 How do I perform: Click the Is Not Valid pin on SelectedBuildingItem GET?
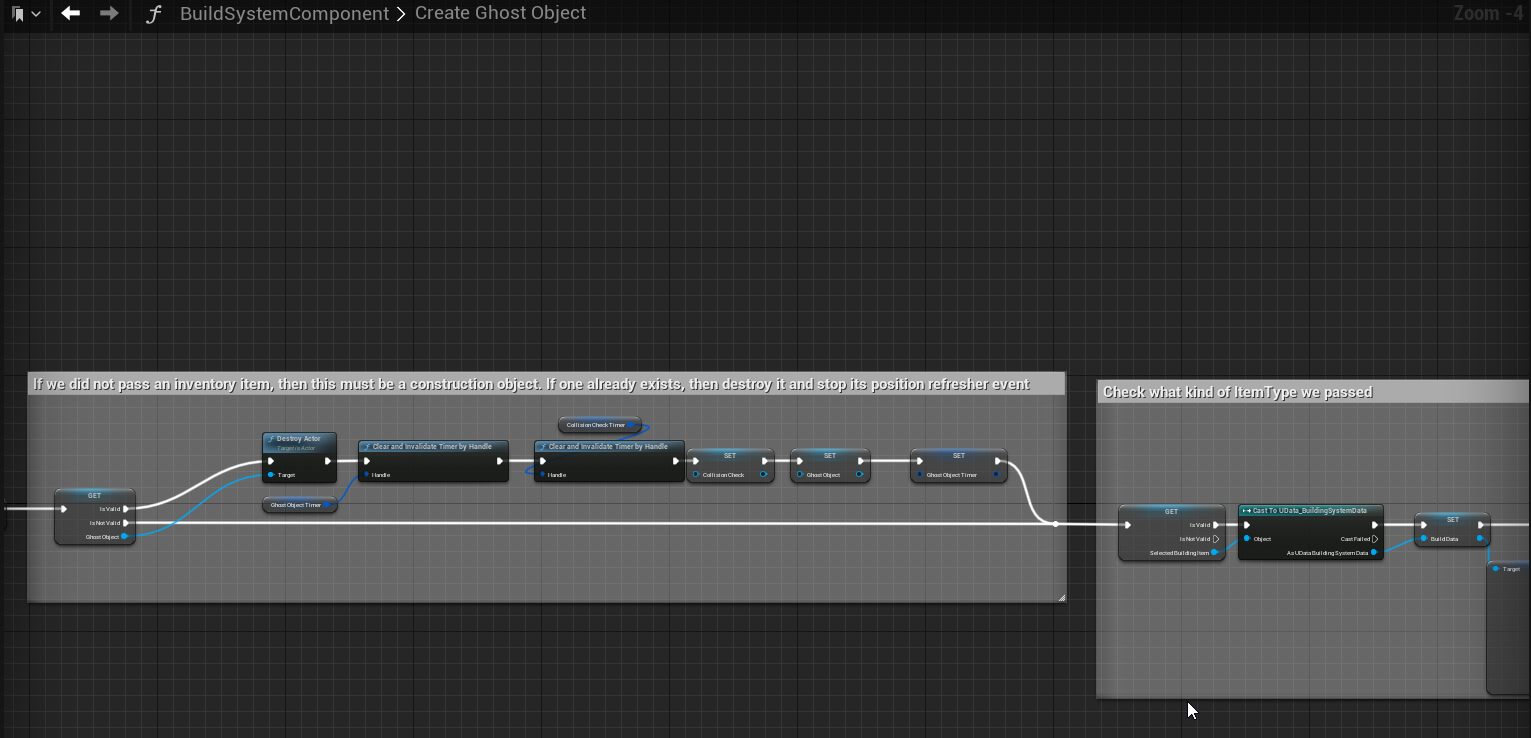(x=1216, y=539)
